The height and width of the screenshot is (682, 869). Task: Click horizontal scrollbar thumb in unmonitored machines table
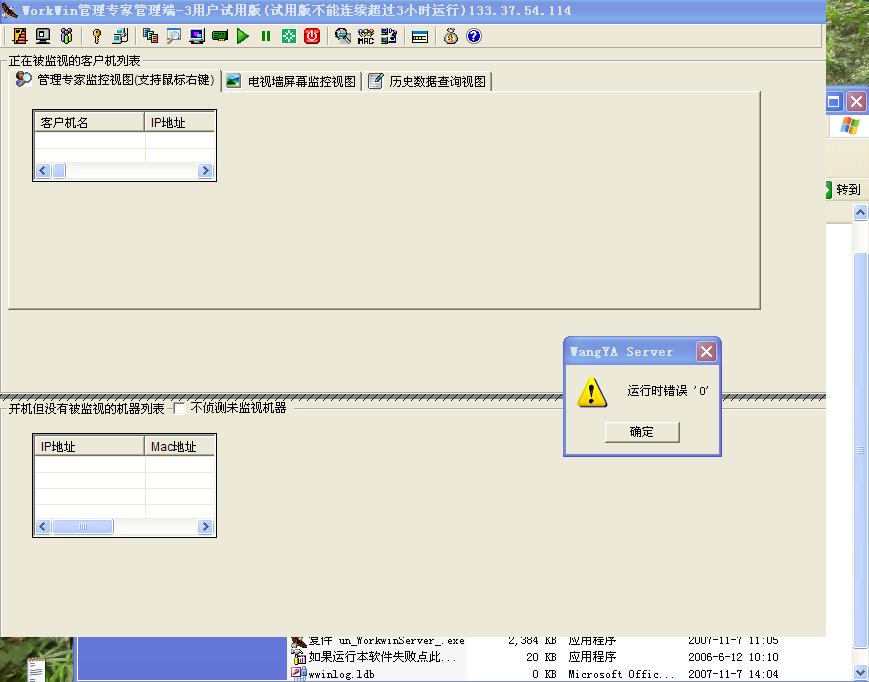[x=83, y=526]
